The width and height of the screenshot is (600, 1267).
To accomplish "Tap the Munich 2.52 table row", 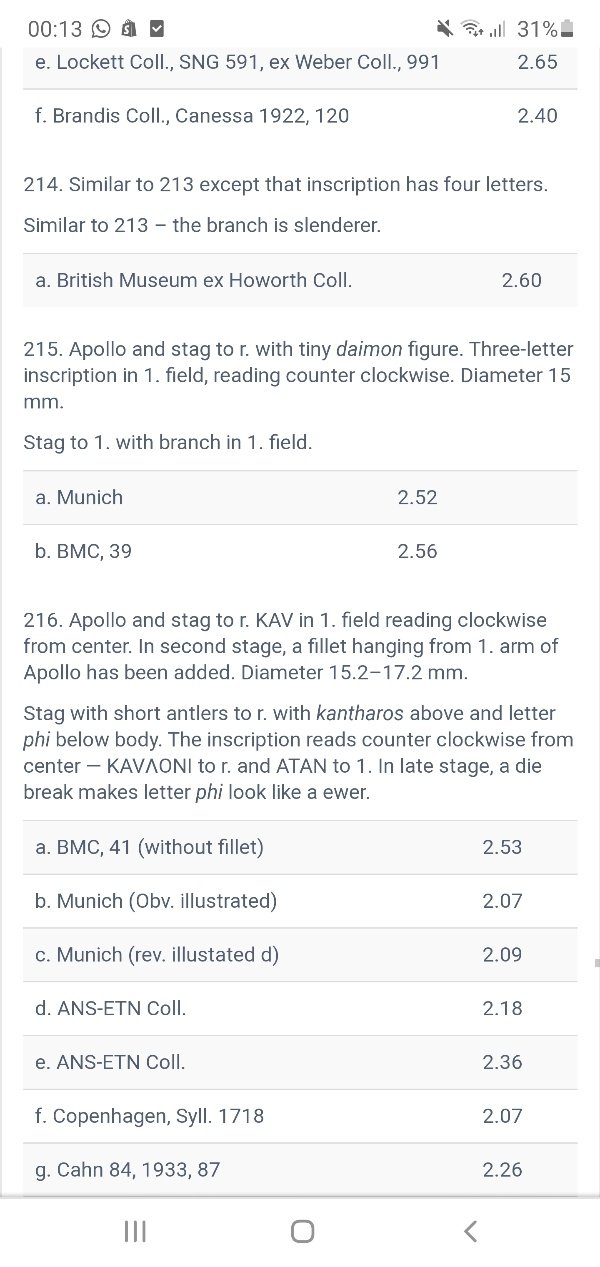I will tap(300, 497).
